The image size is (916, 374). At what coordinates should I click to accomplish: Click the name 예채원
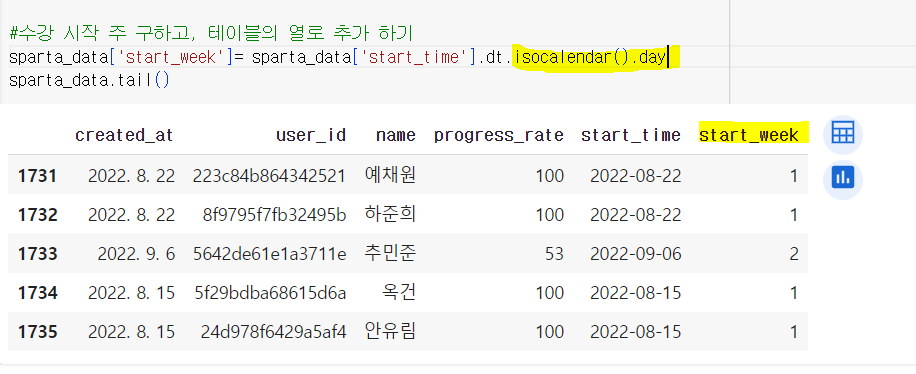[x=390, y=175]
